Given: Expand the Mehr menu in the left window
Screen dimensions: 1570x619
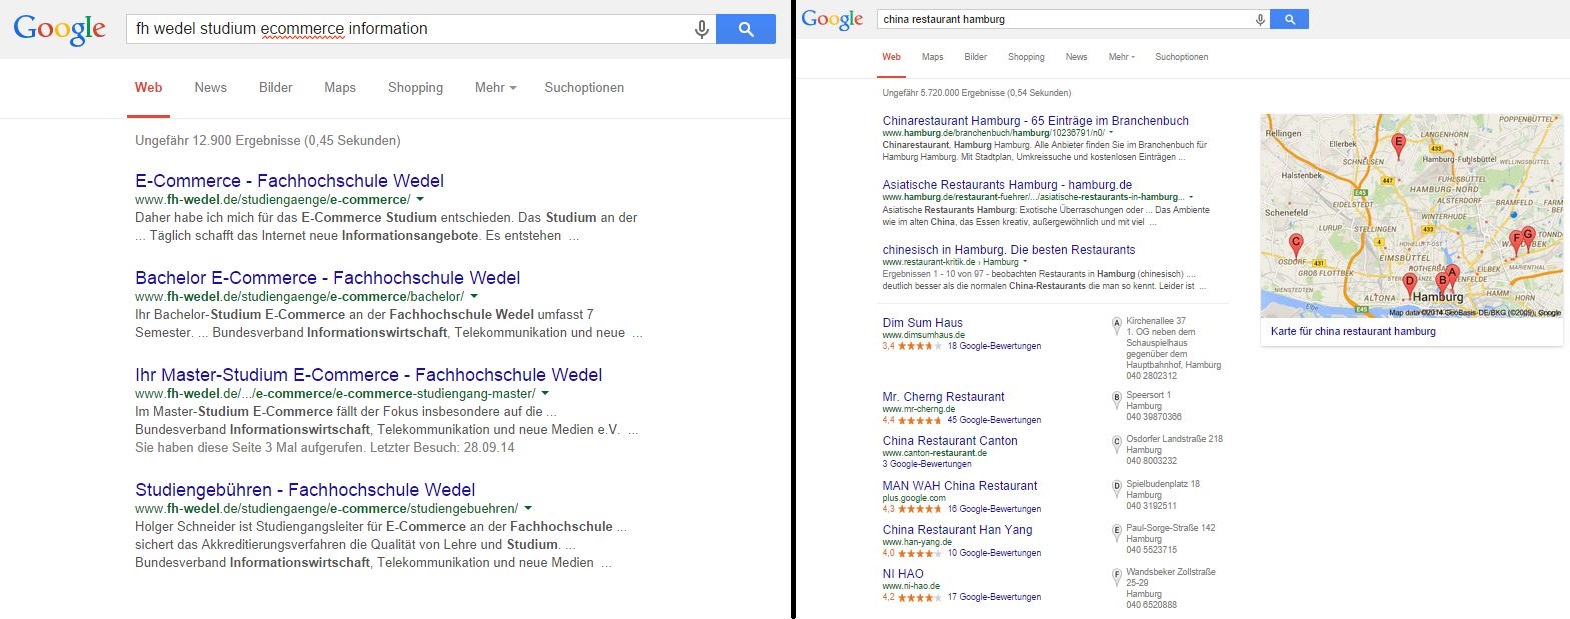Looking at the screenshot, I should coord(495,87).
